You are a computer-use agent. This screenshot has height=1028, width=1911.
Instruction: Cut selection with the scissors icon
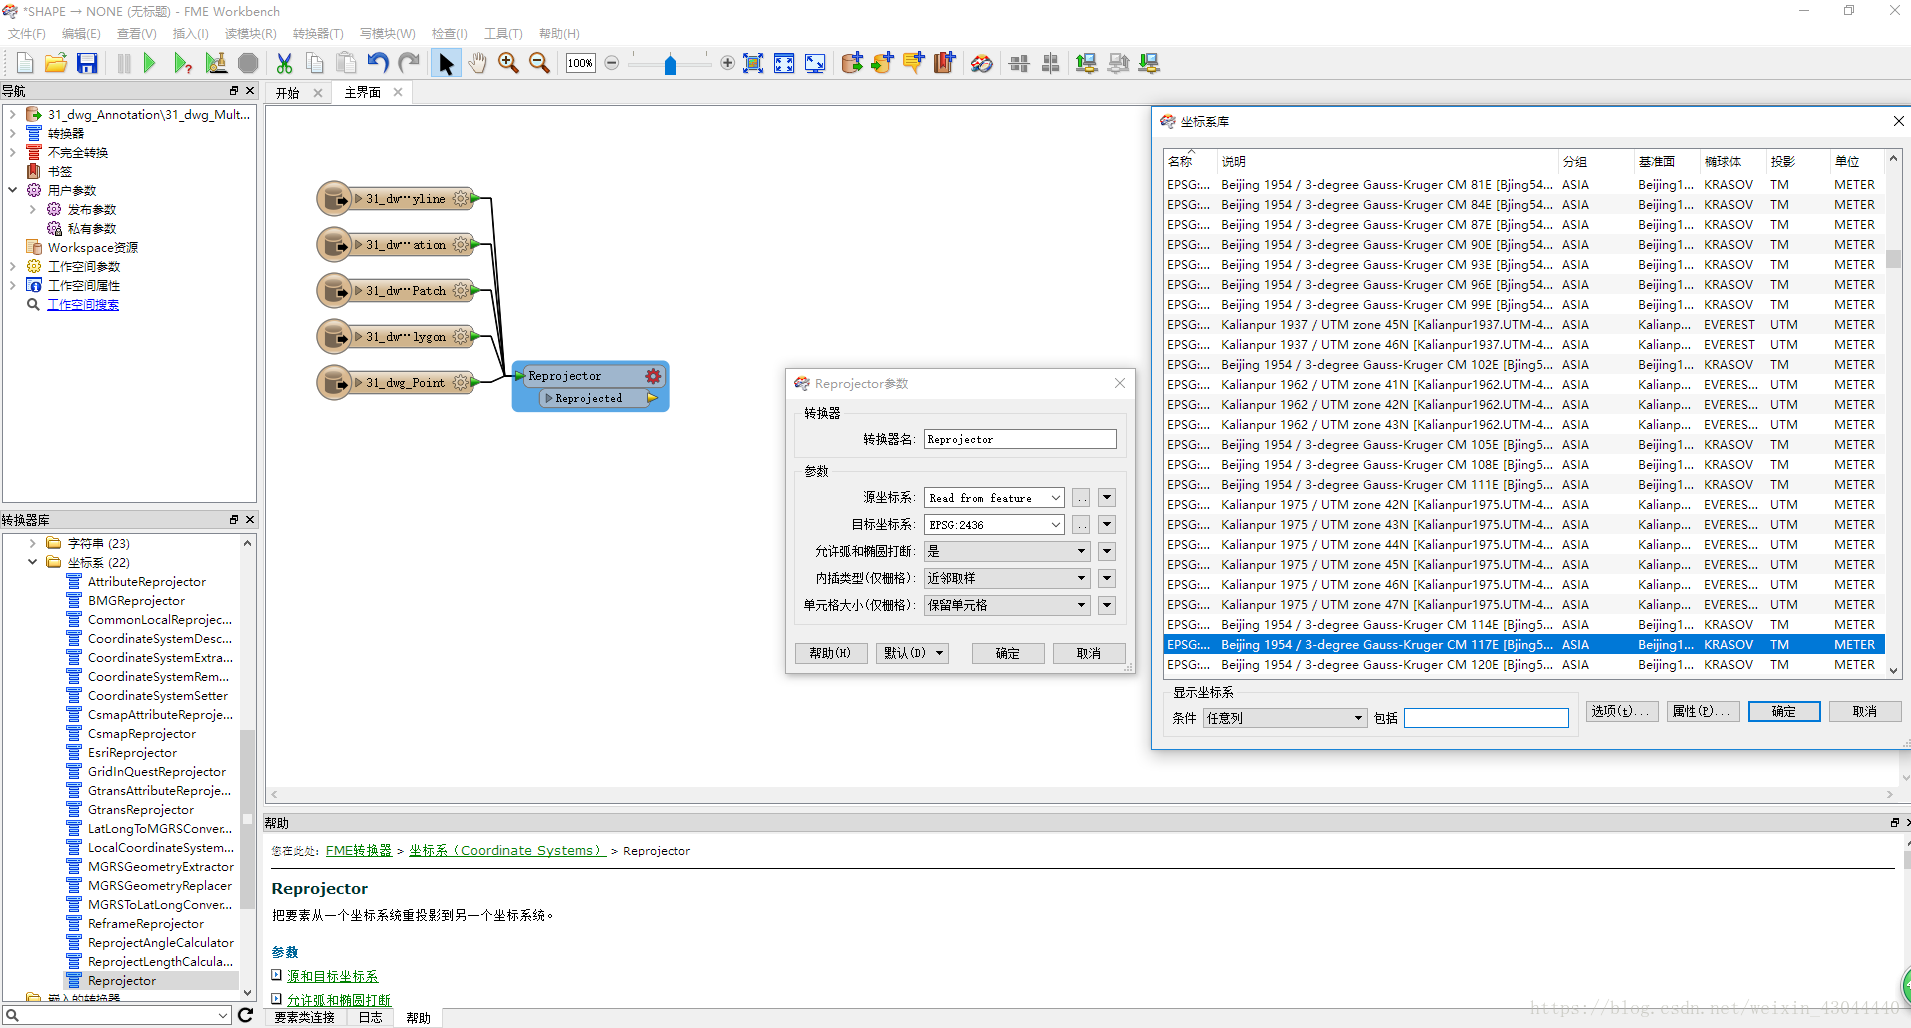(284, 63)
